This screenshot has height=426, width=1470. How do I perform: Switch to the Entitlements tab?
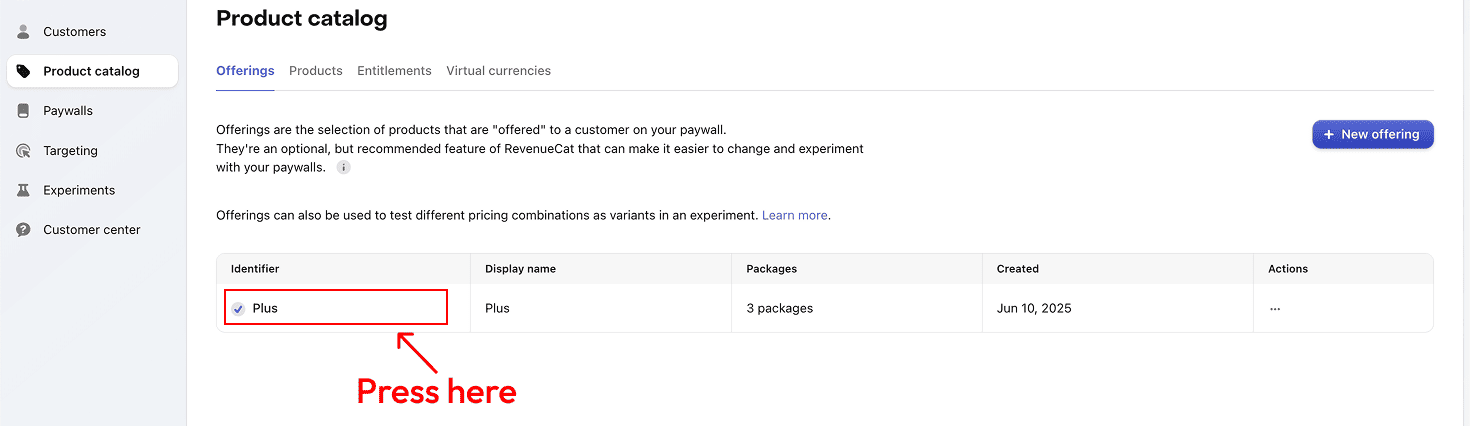394,71
